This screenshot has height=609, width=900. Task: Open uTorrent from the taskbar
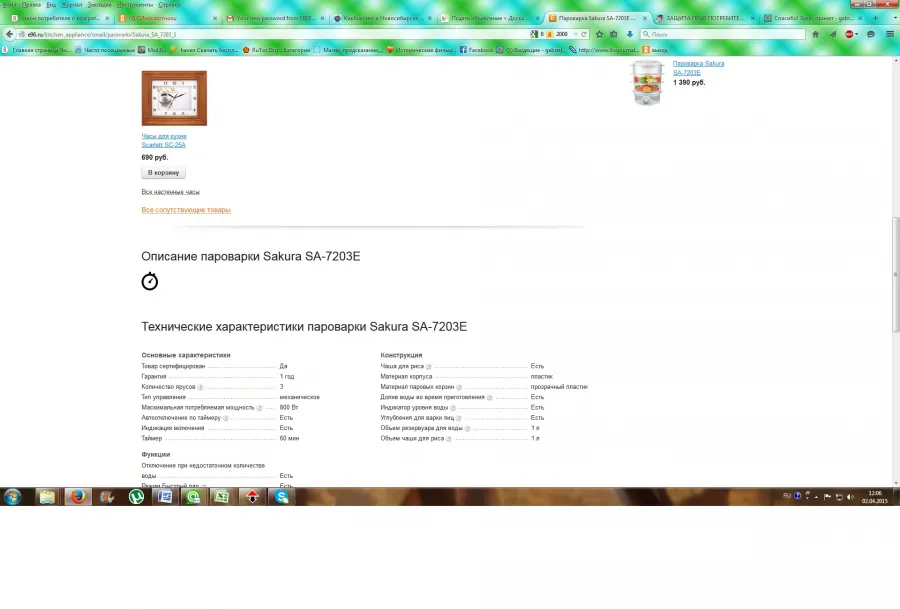[136, 496]
